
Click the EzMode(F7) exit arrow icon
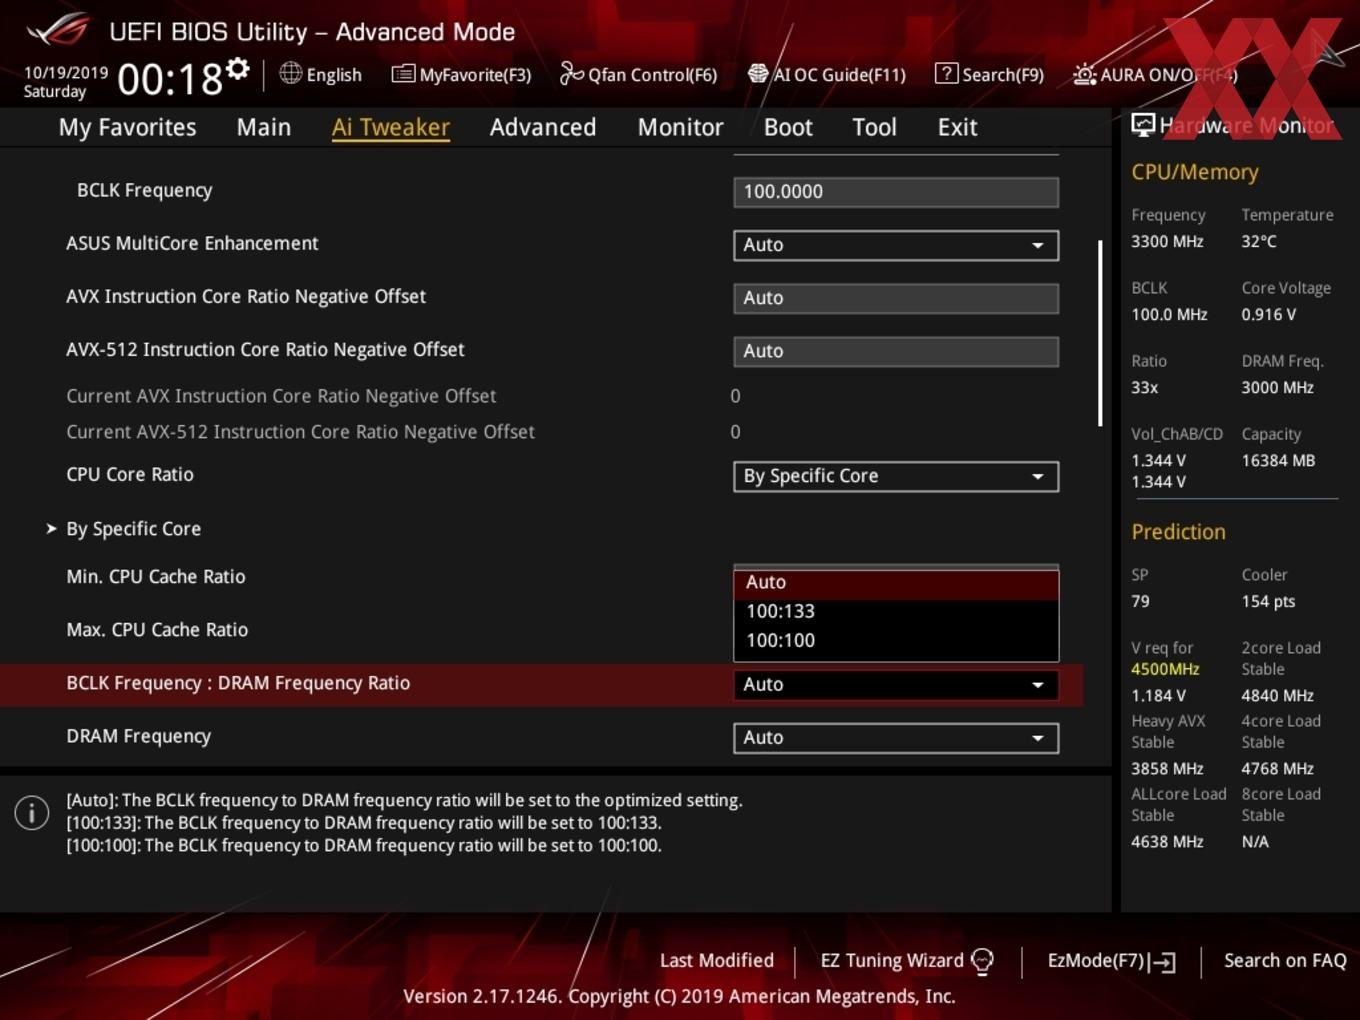click(1162, 962)
